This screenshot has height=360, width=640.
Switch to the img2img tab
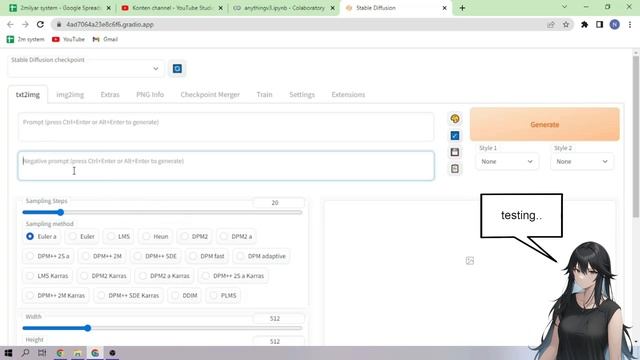click(70, 95)
